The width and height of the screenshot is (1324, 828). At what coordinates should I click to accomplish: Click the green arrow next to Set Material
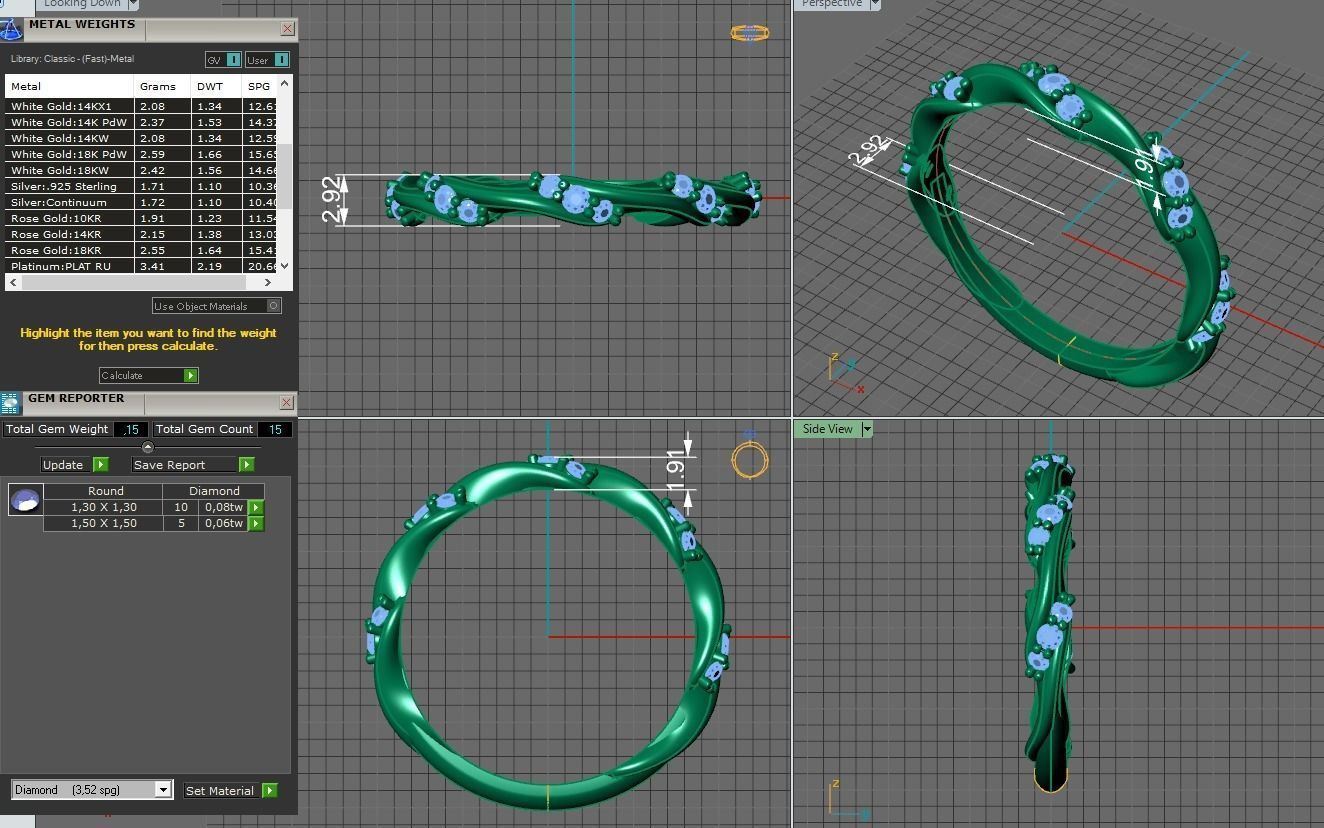269,790
